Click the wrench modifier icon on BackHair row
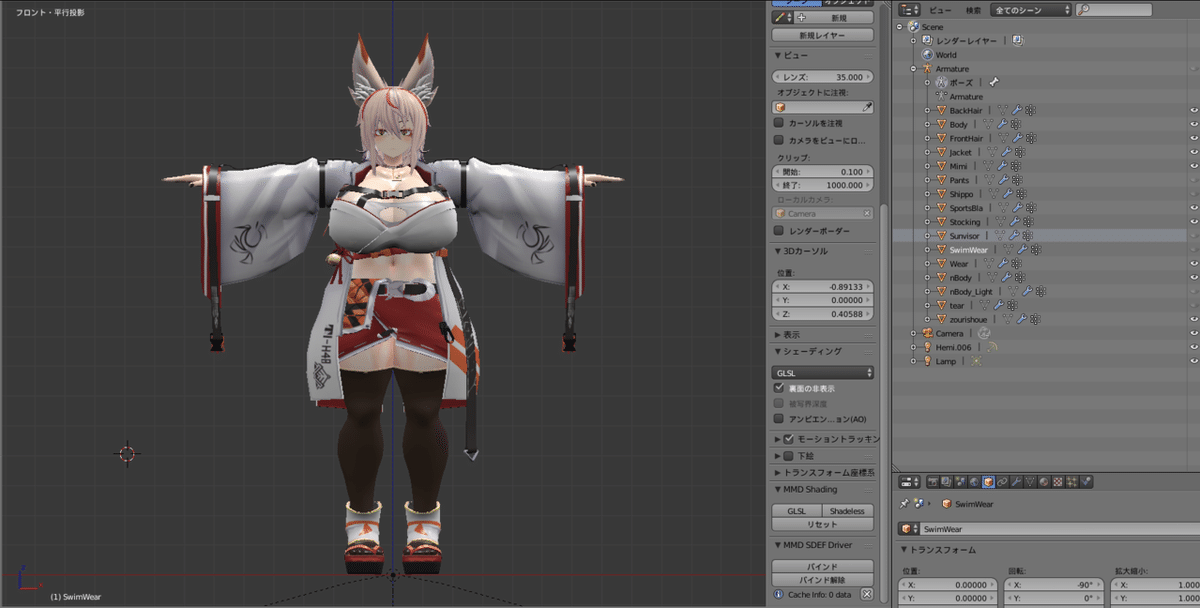This screenshot has height=608, width=1200. click(x=1015, y=110)
